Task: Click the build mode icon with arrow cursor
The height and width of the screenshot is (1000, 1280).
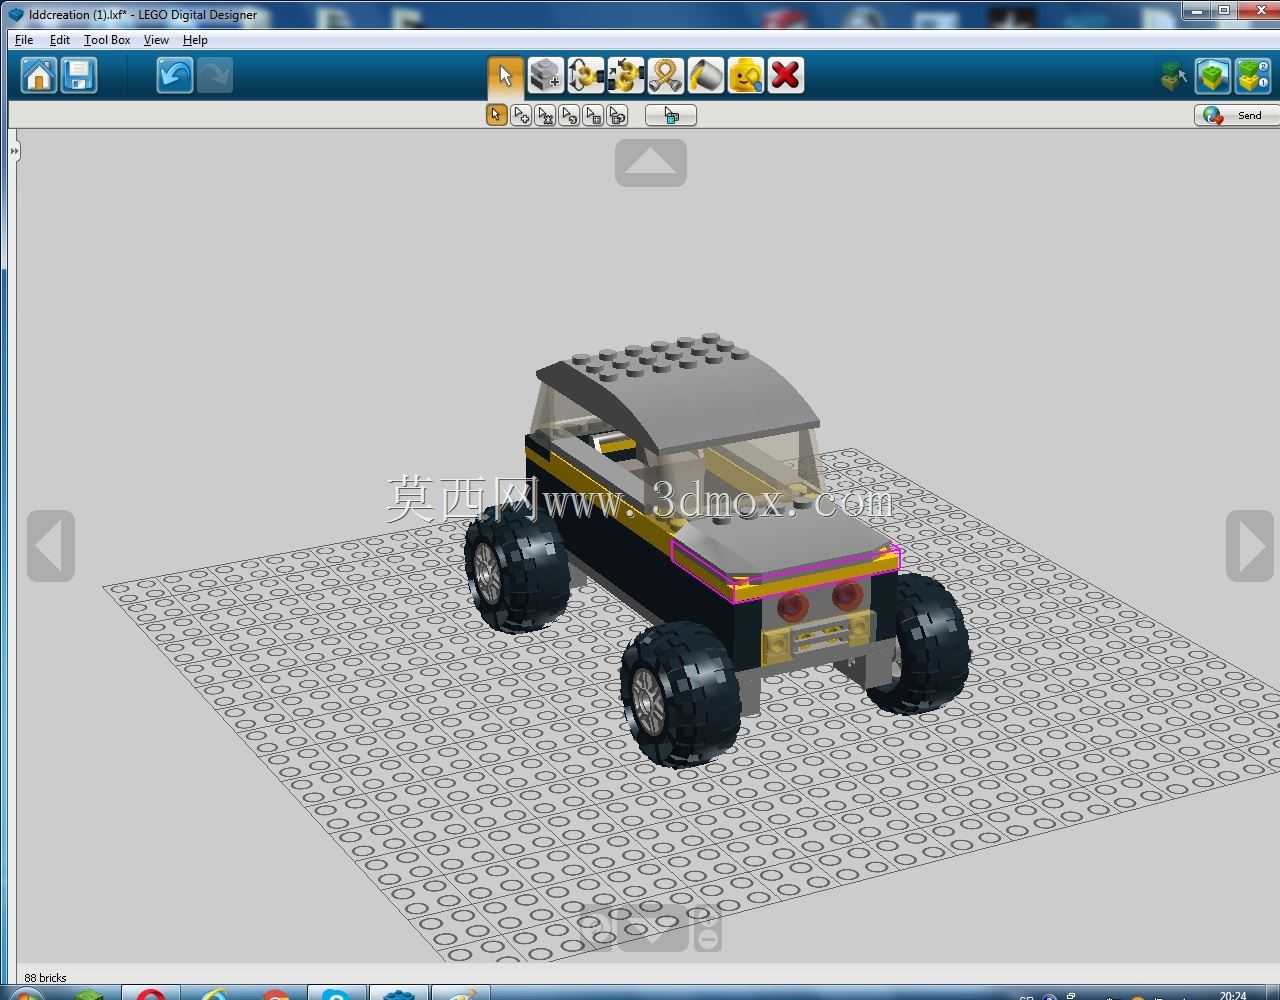Action: [1173, 76]
